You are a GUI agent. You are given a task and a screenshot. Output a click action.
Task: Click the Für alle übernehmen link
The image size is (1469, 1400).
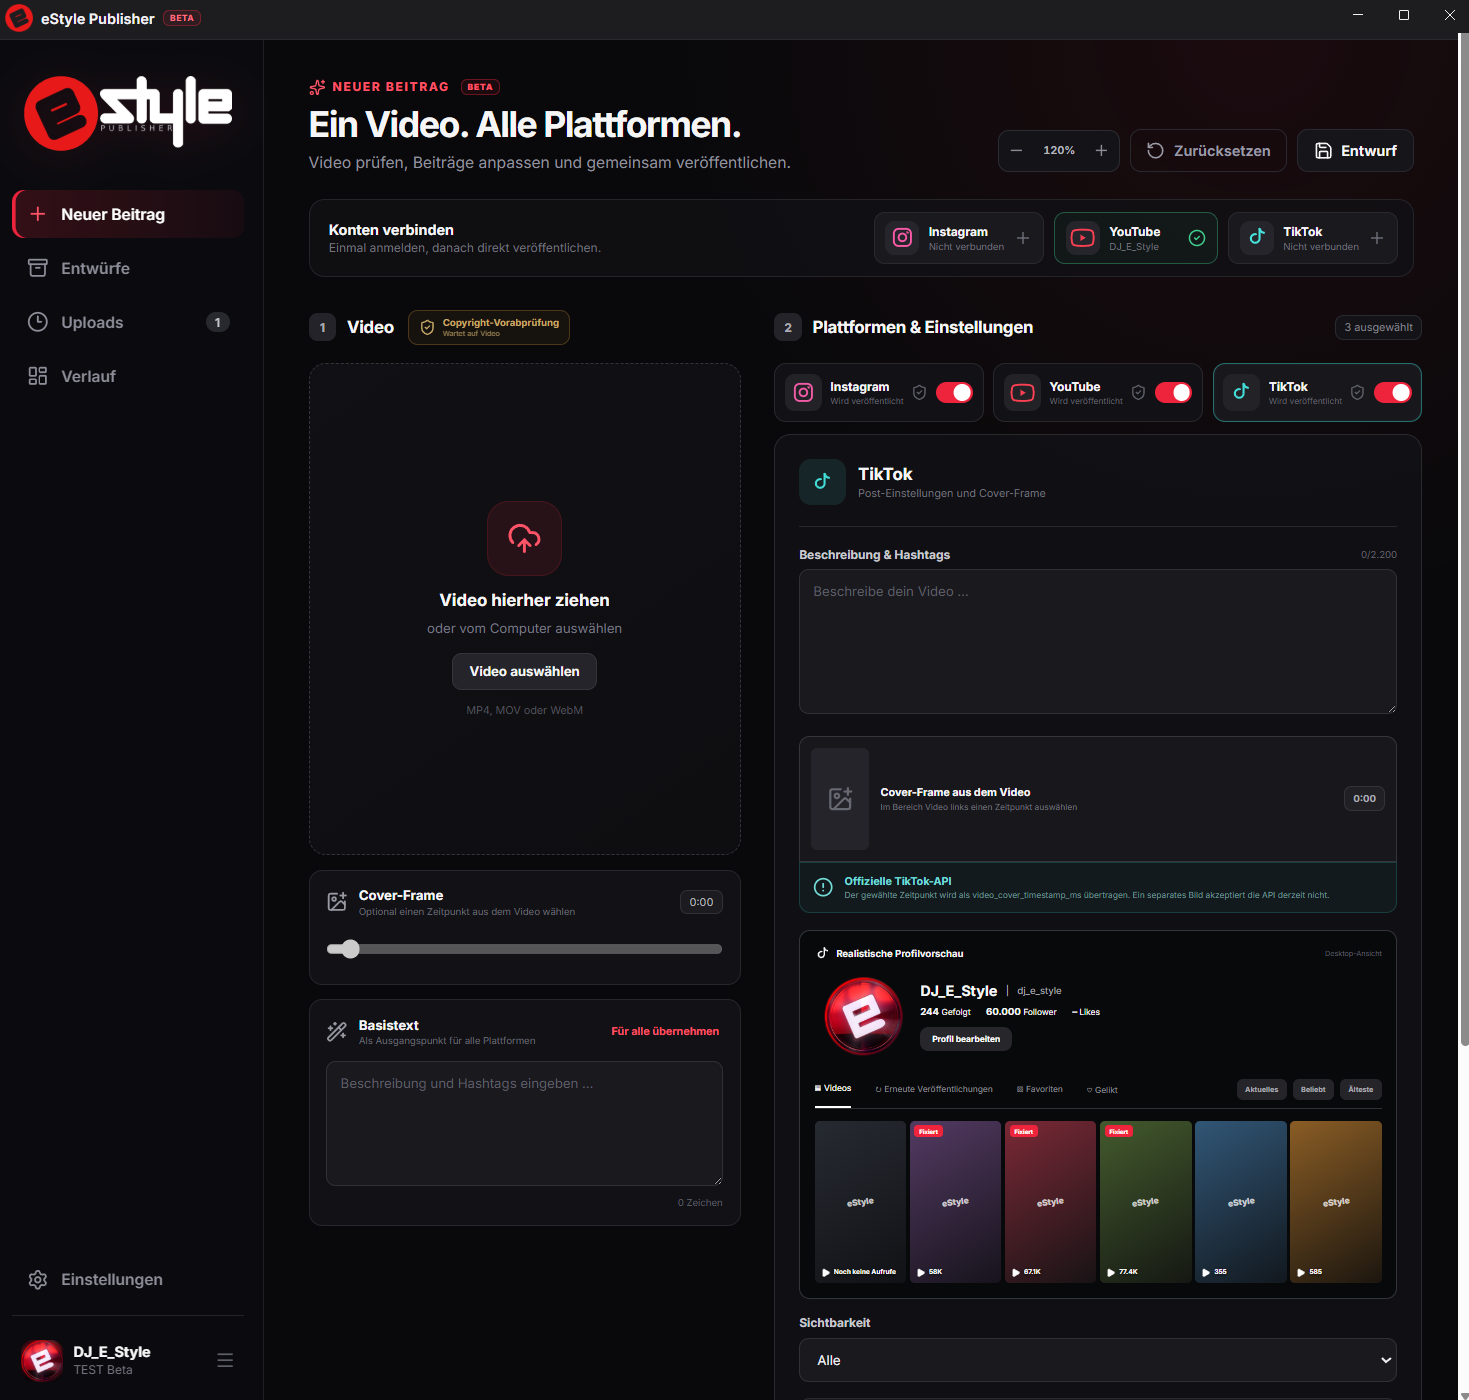pyautogui.click(x=665, y=1031)
